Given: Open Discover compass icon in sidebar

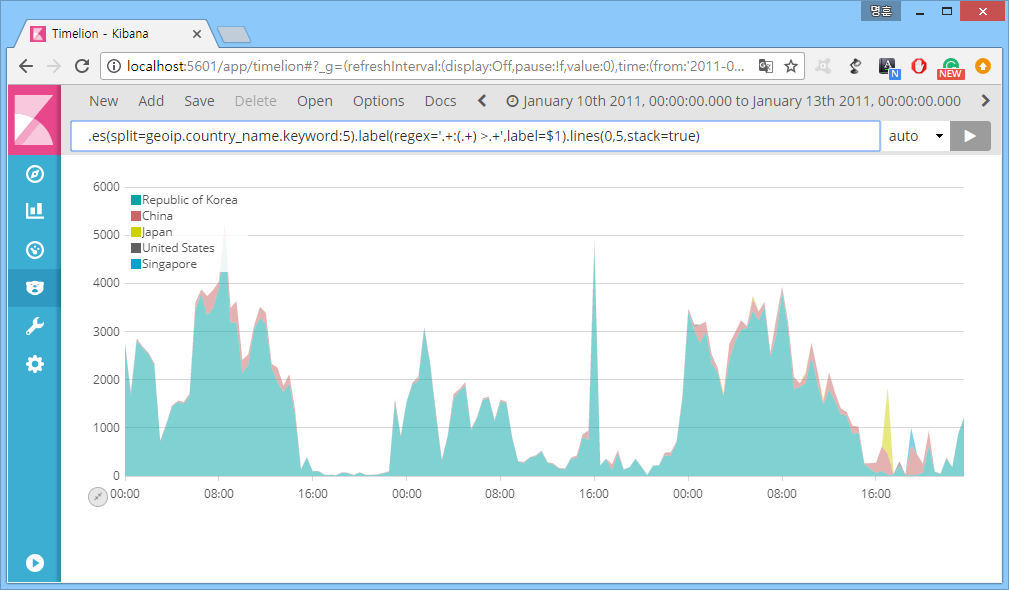Looking at the screenshot, I should click(35, 174).
